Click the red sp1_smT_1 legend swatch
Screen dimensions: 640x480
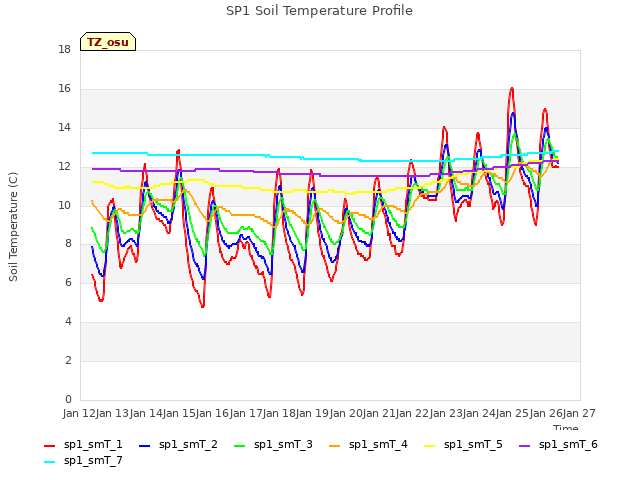49,446
